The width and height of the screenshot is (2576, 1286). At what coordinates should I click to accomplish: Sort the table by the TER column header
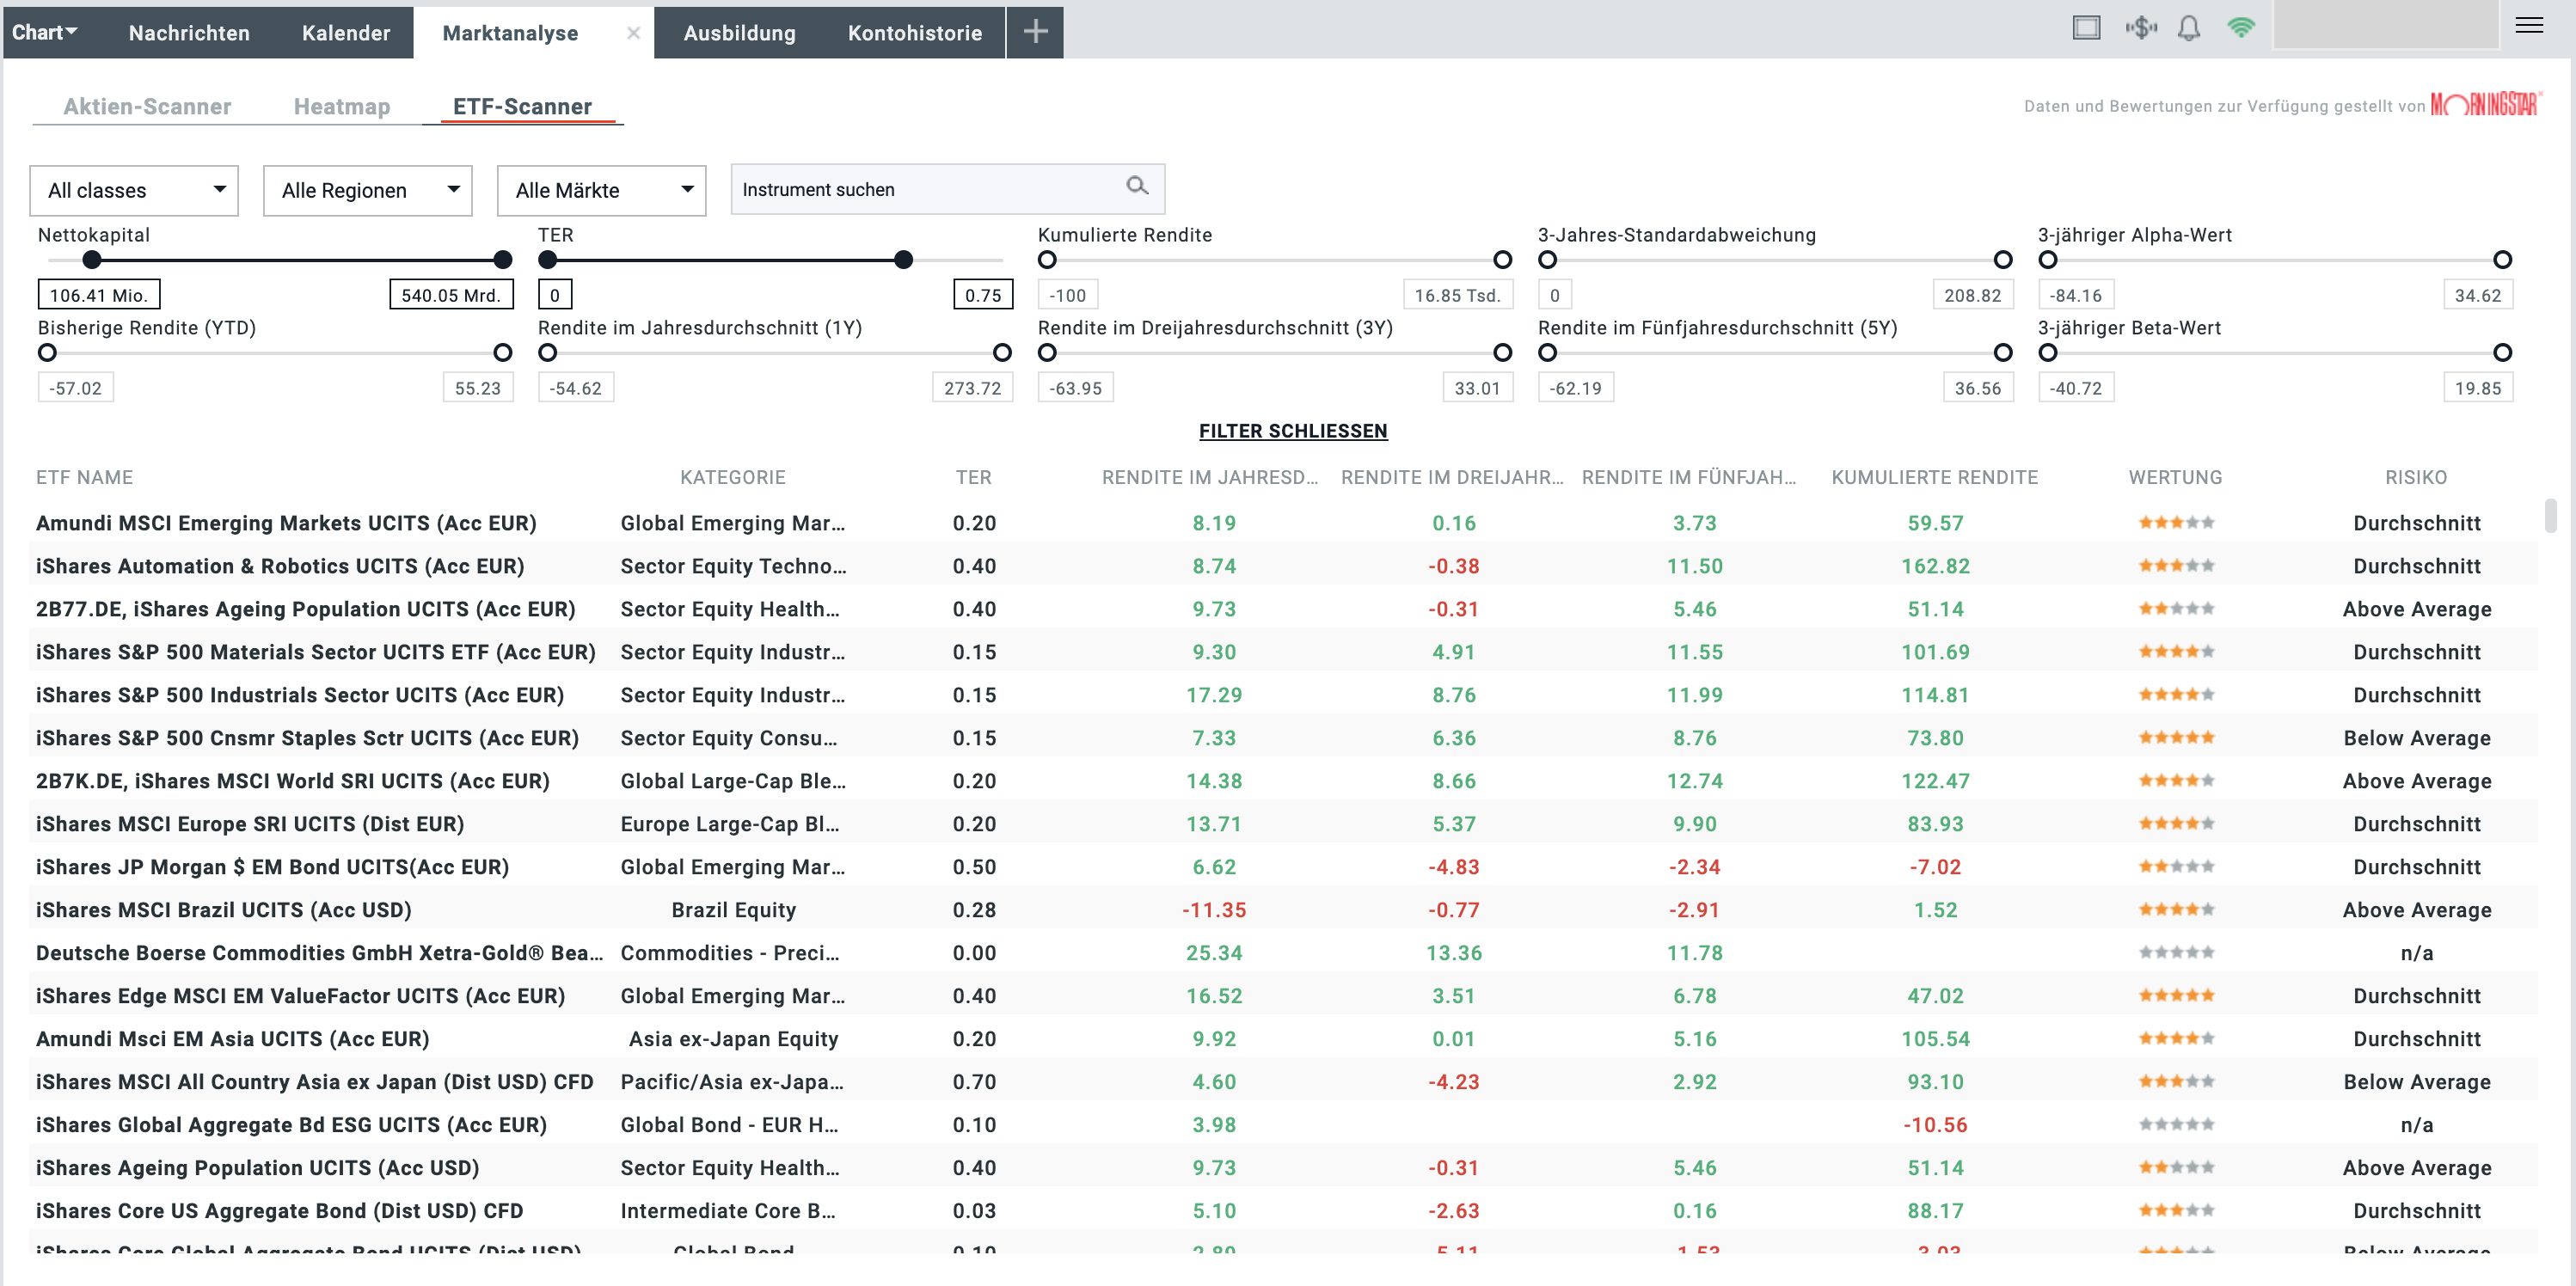(973, 477)
